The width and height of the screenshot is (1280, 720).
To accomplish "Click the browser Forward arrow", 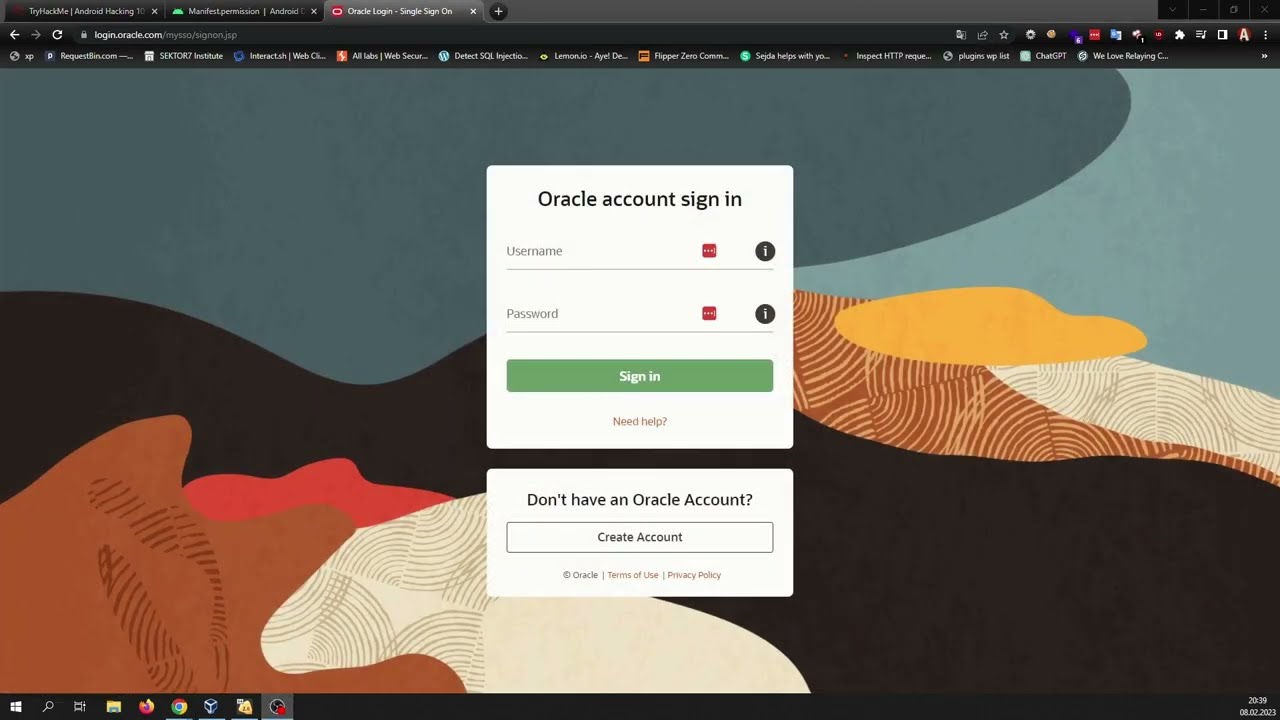I will [x=36, y=34].
